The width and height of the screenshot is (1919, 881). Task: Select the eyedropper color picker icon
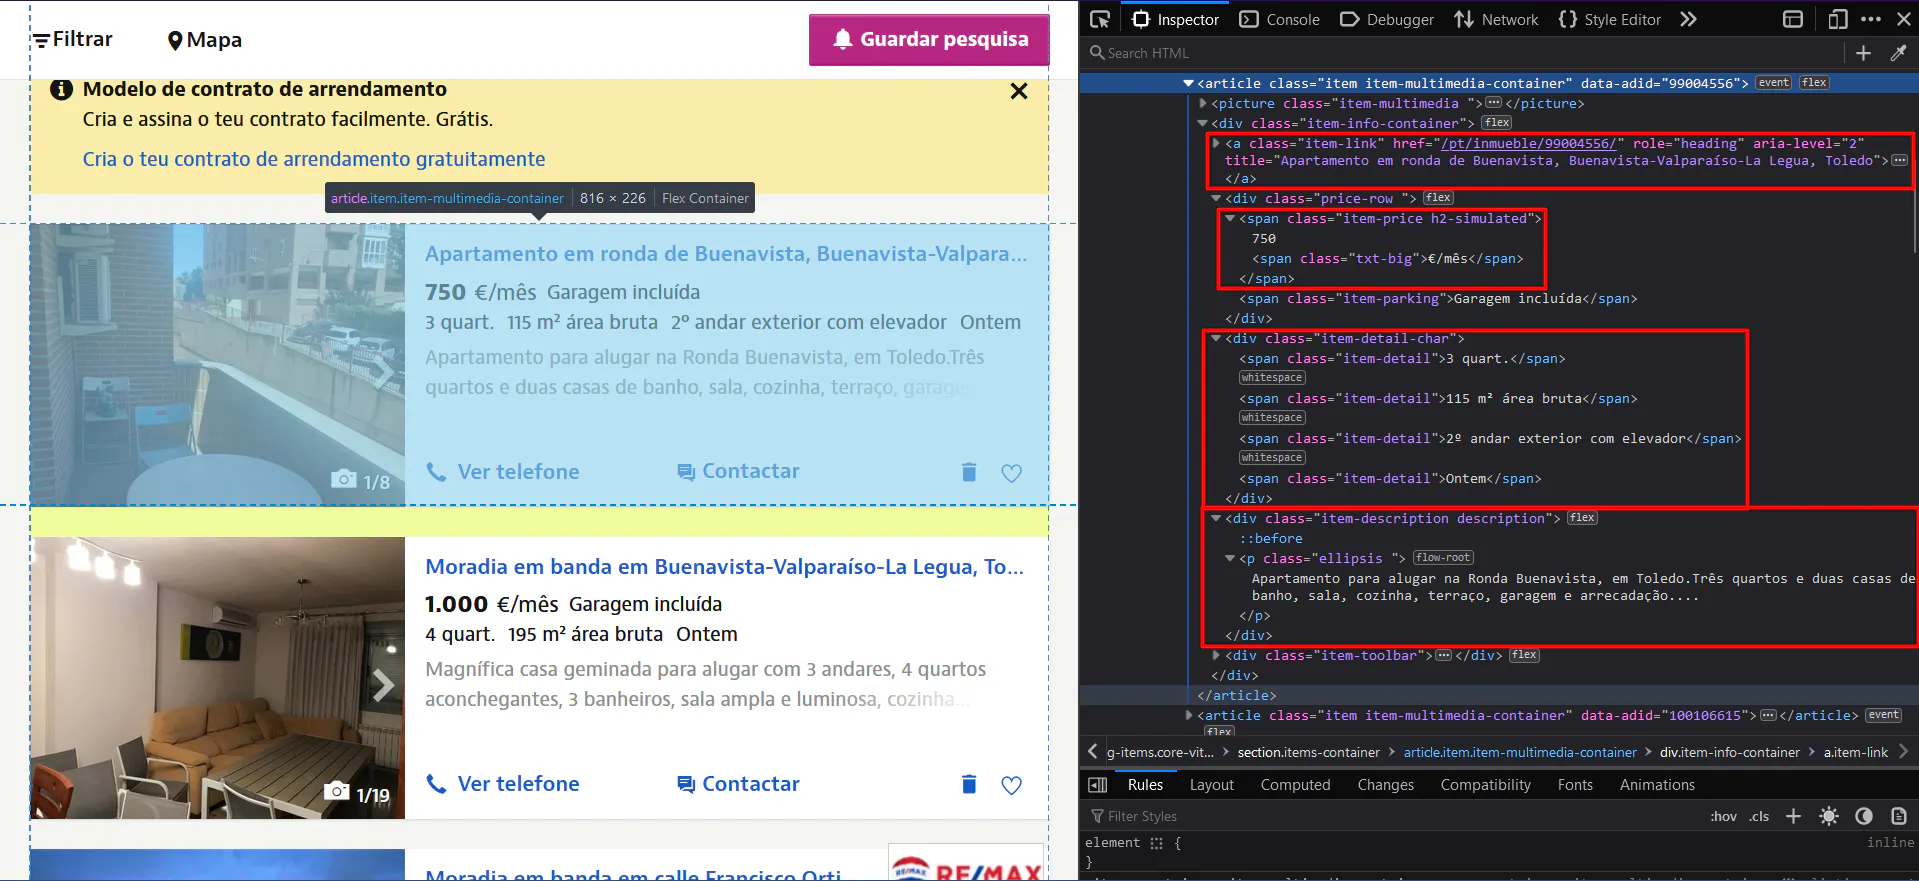pos(1898,53)
